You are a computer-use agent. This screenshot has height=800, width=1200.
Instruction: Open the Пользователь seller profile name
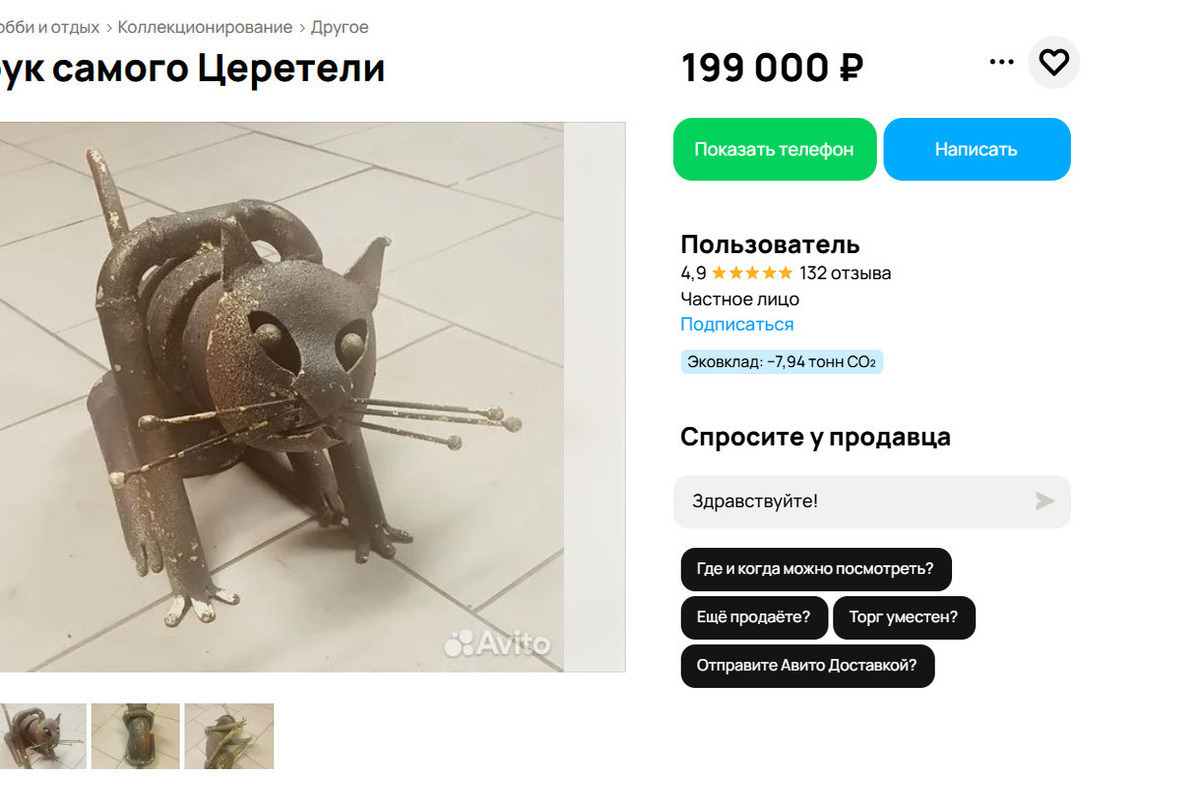(x=770, y=244)
